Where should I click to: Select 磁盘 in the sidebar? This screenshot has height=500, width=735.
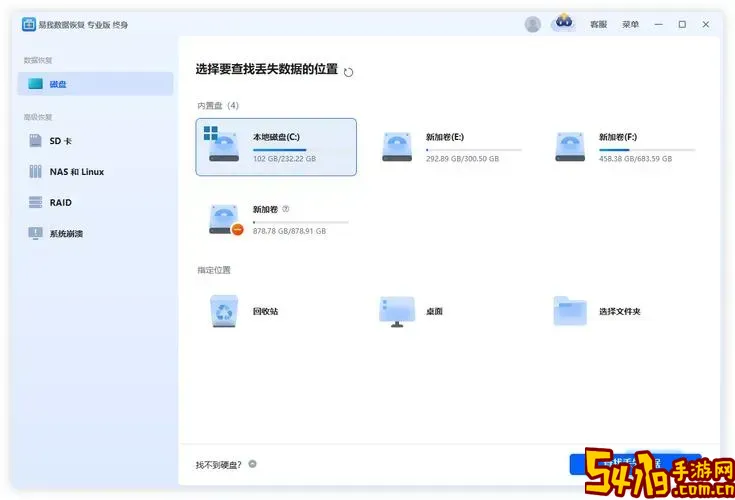(x=95, y=84)
